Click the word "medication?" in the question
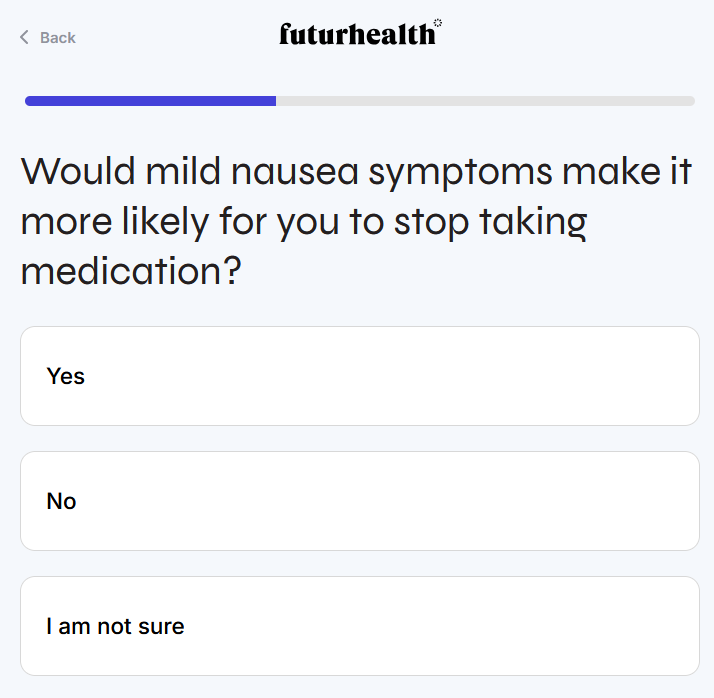The image size is (714, 698). [x=132, y=271]
